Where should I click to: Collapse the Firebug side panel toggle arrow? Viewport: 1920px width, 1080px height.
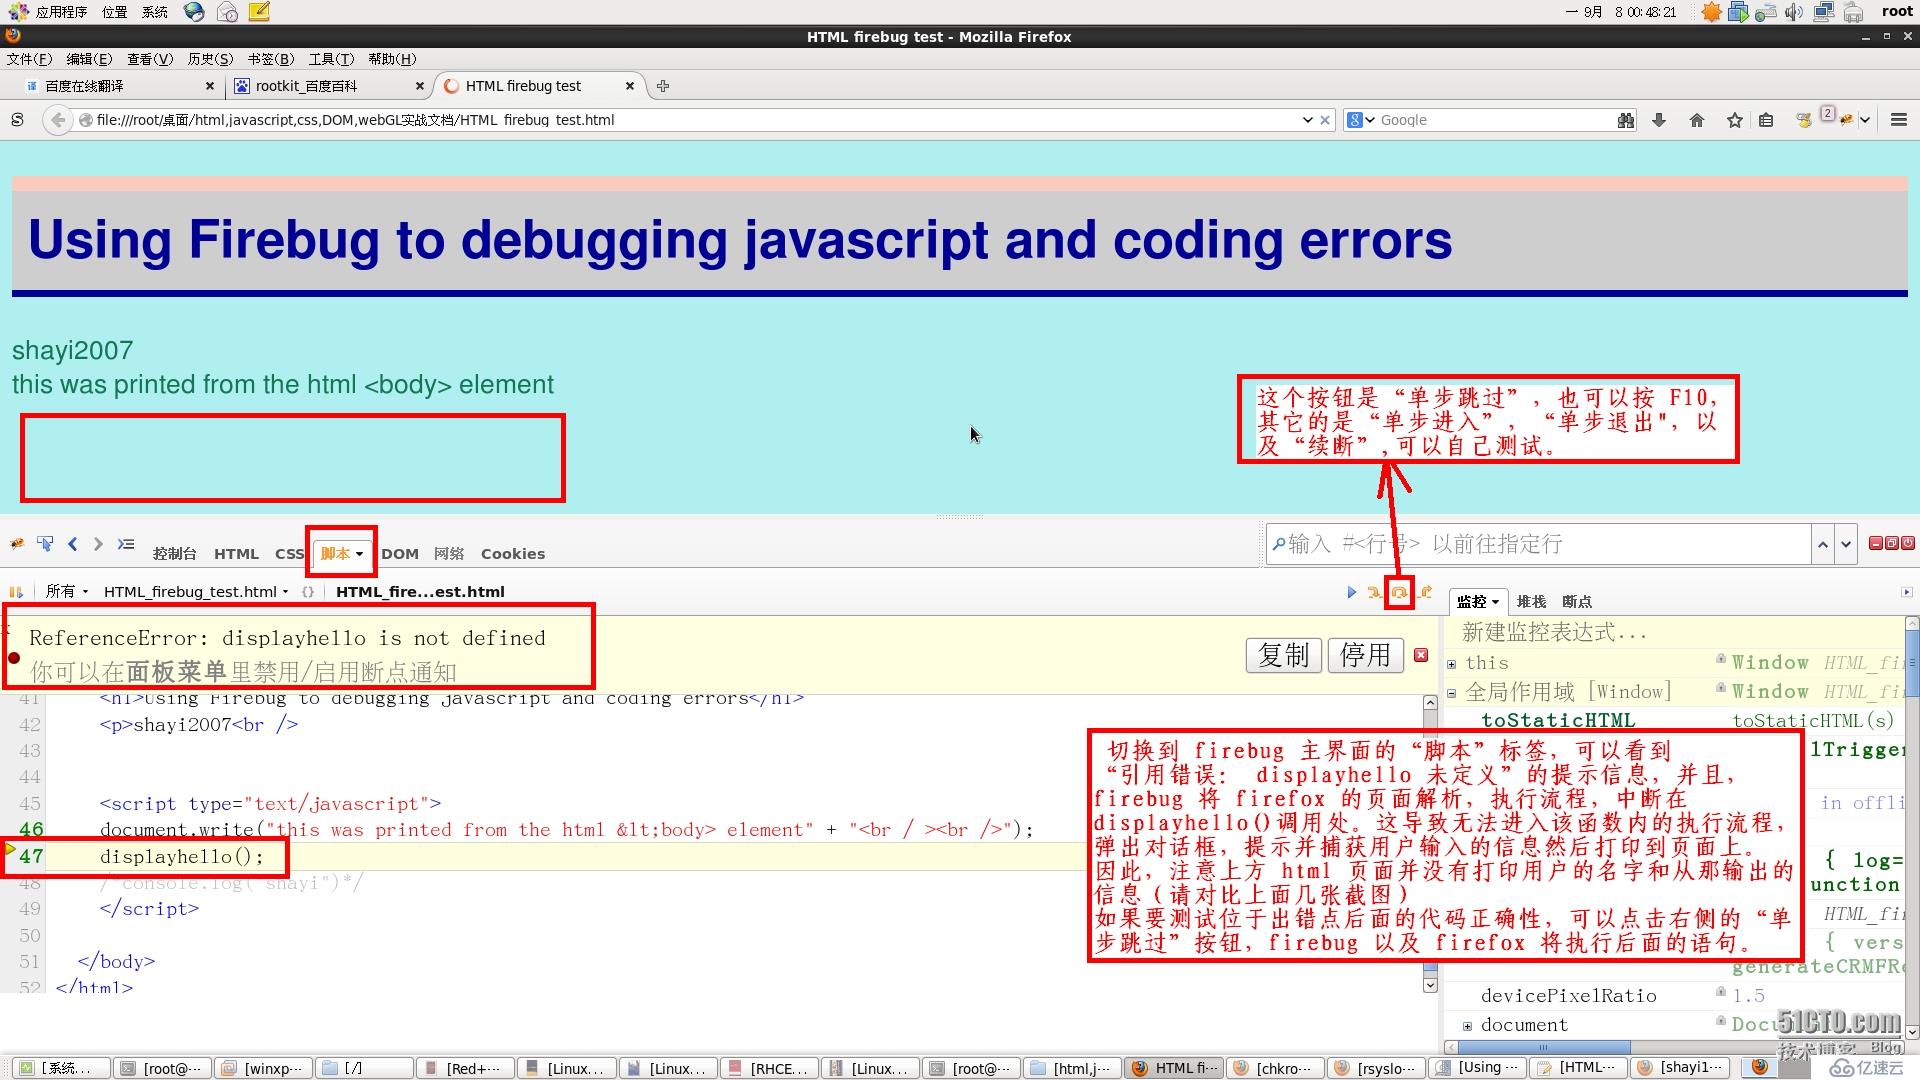pos(1906,593)
